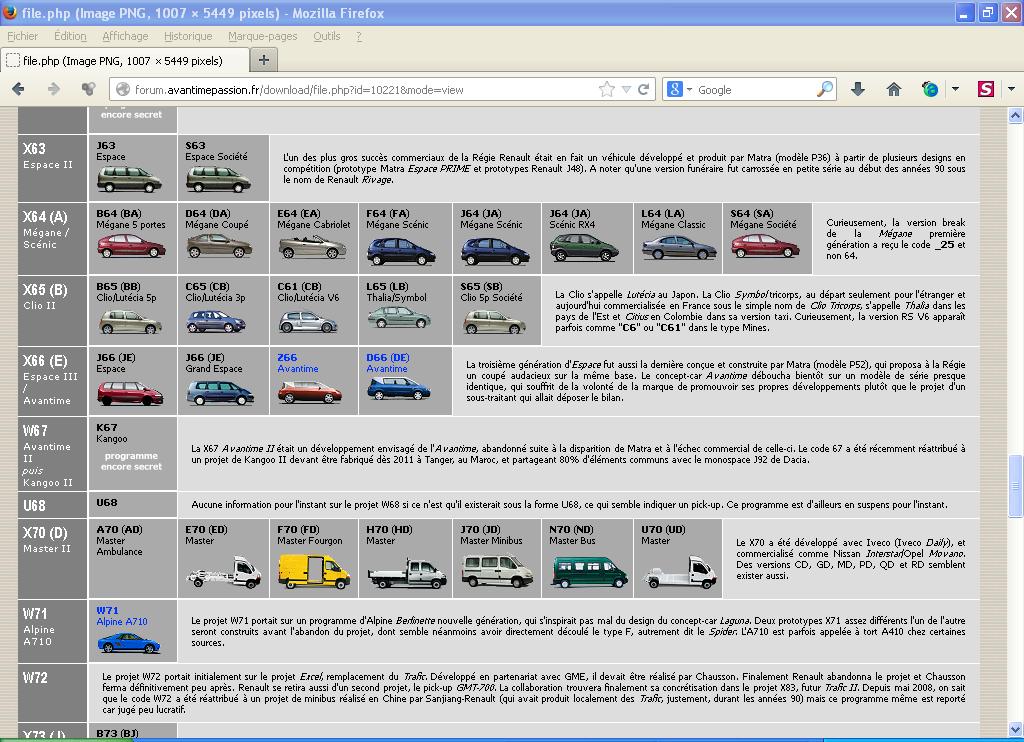Open the URL history dropdown arrow

click(x=626, y=89)
